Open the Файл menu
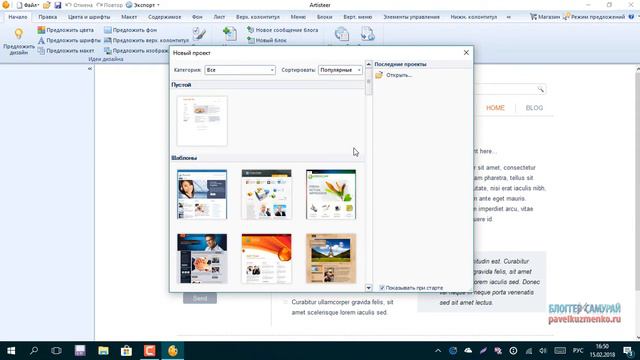 28,5
